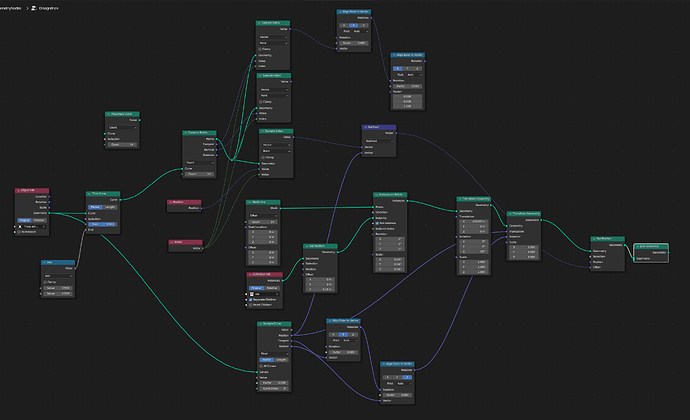The height and width of the screenshot is (420, 690).
Task: Collapse the Mesh Line node header arrow
Action: (x=250, y=203)
